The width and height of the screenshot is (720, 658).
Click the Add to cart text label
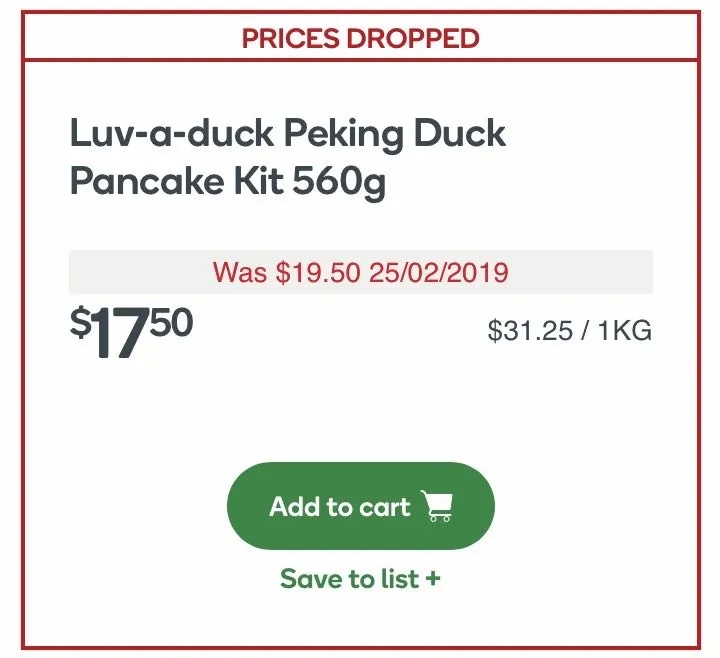point(340,506)
